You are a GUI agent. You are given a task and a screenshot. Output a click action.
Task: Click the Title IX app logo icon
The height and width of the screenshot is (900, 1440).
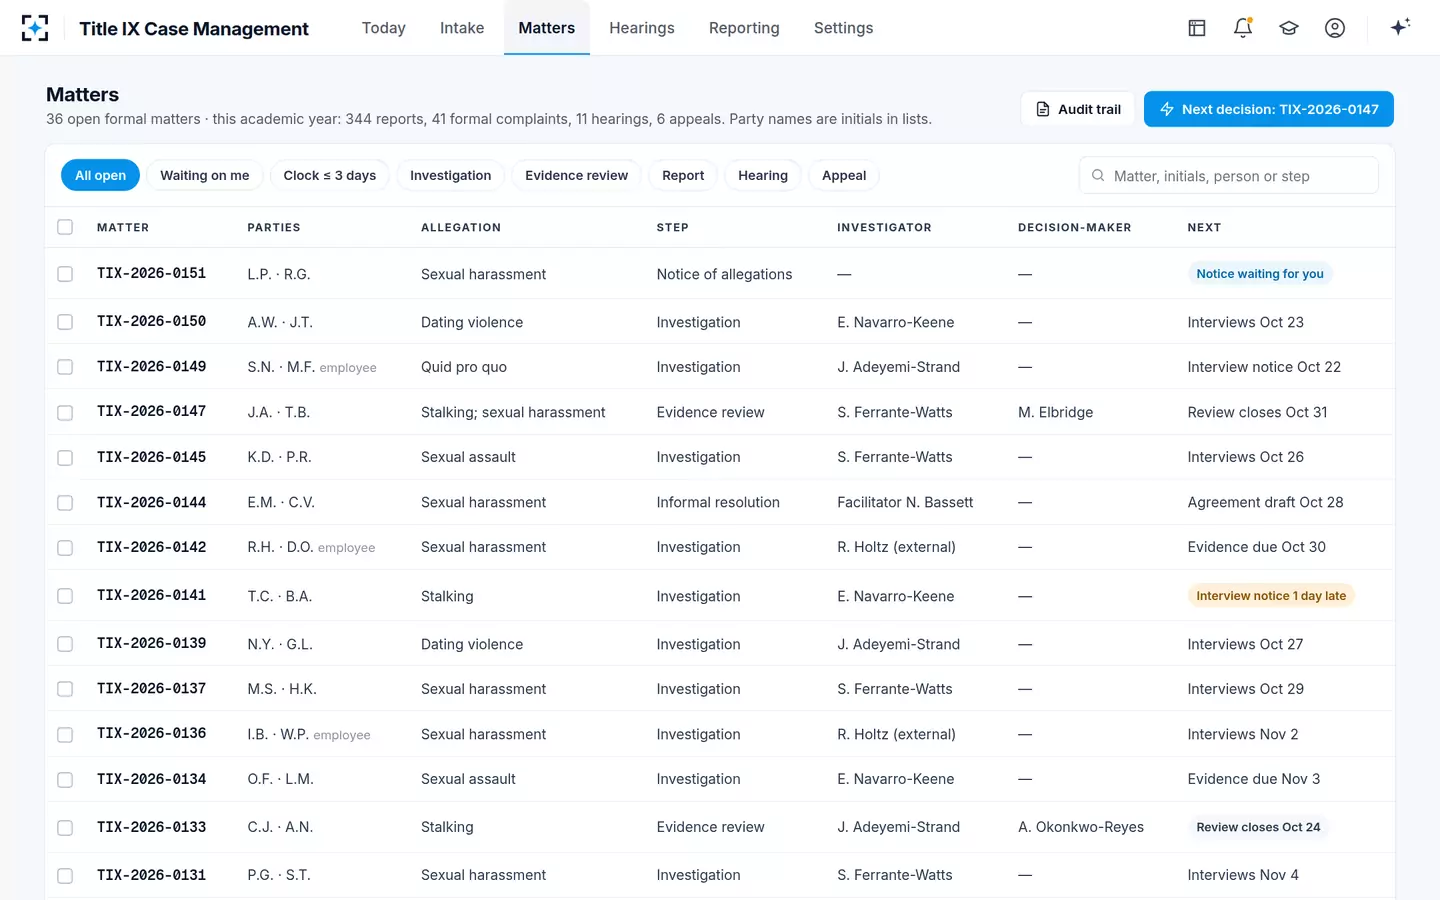pyautogui.click(x=35, y=28)
